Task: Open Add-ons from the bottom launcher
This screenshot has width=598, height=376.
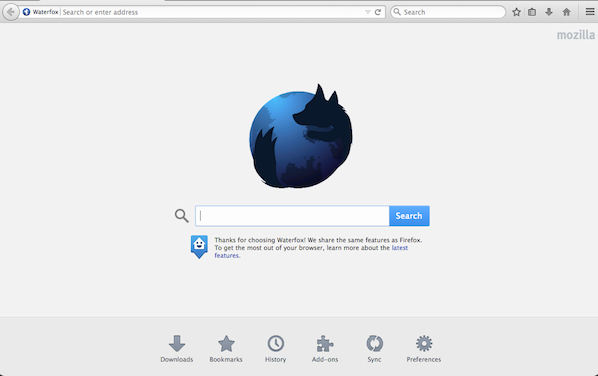Action: pyautogui.click(x=325, y=349)
